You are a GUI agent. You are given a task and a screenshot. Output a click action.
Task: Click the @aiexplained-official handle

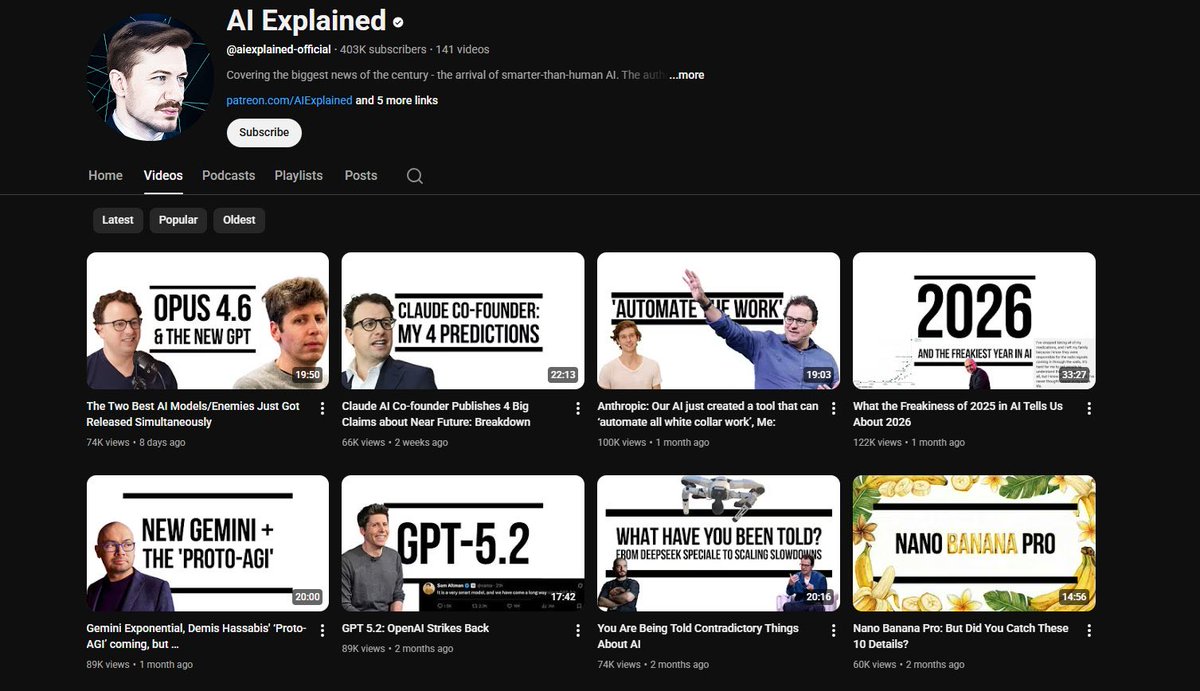click(x=279, y=49)
